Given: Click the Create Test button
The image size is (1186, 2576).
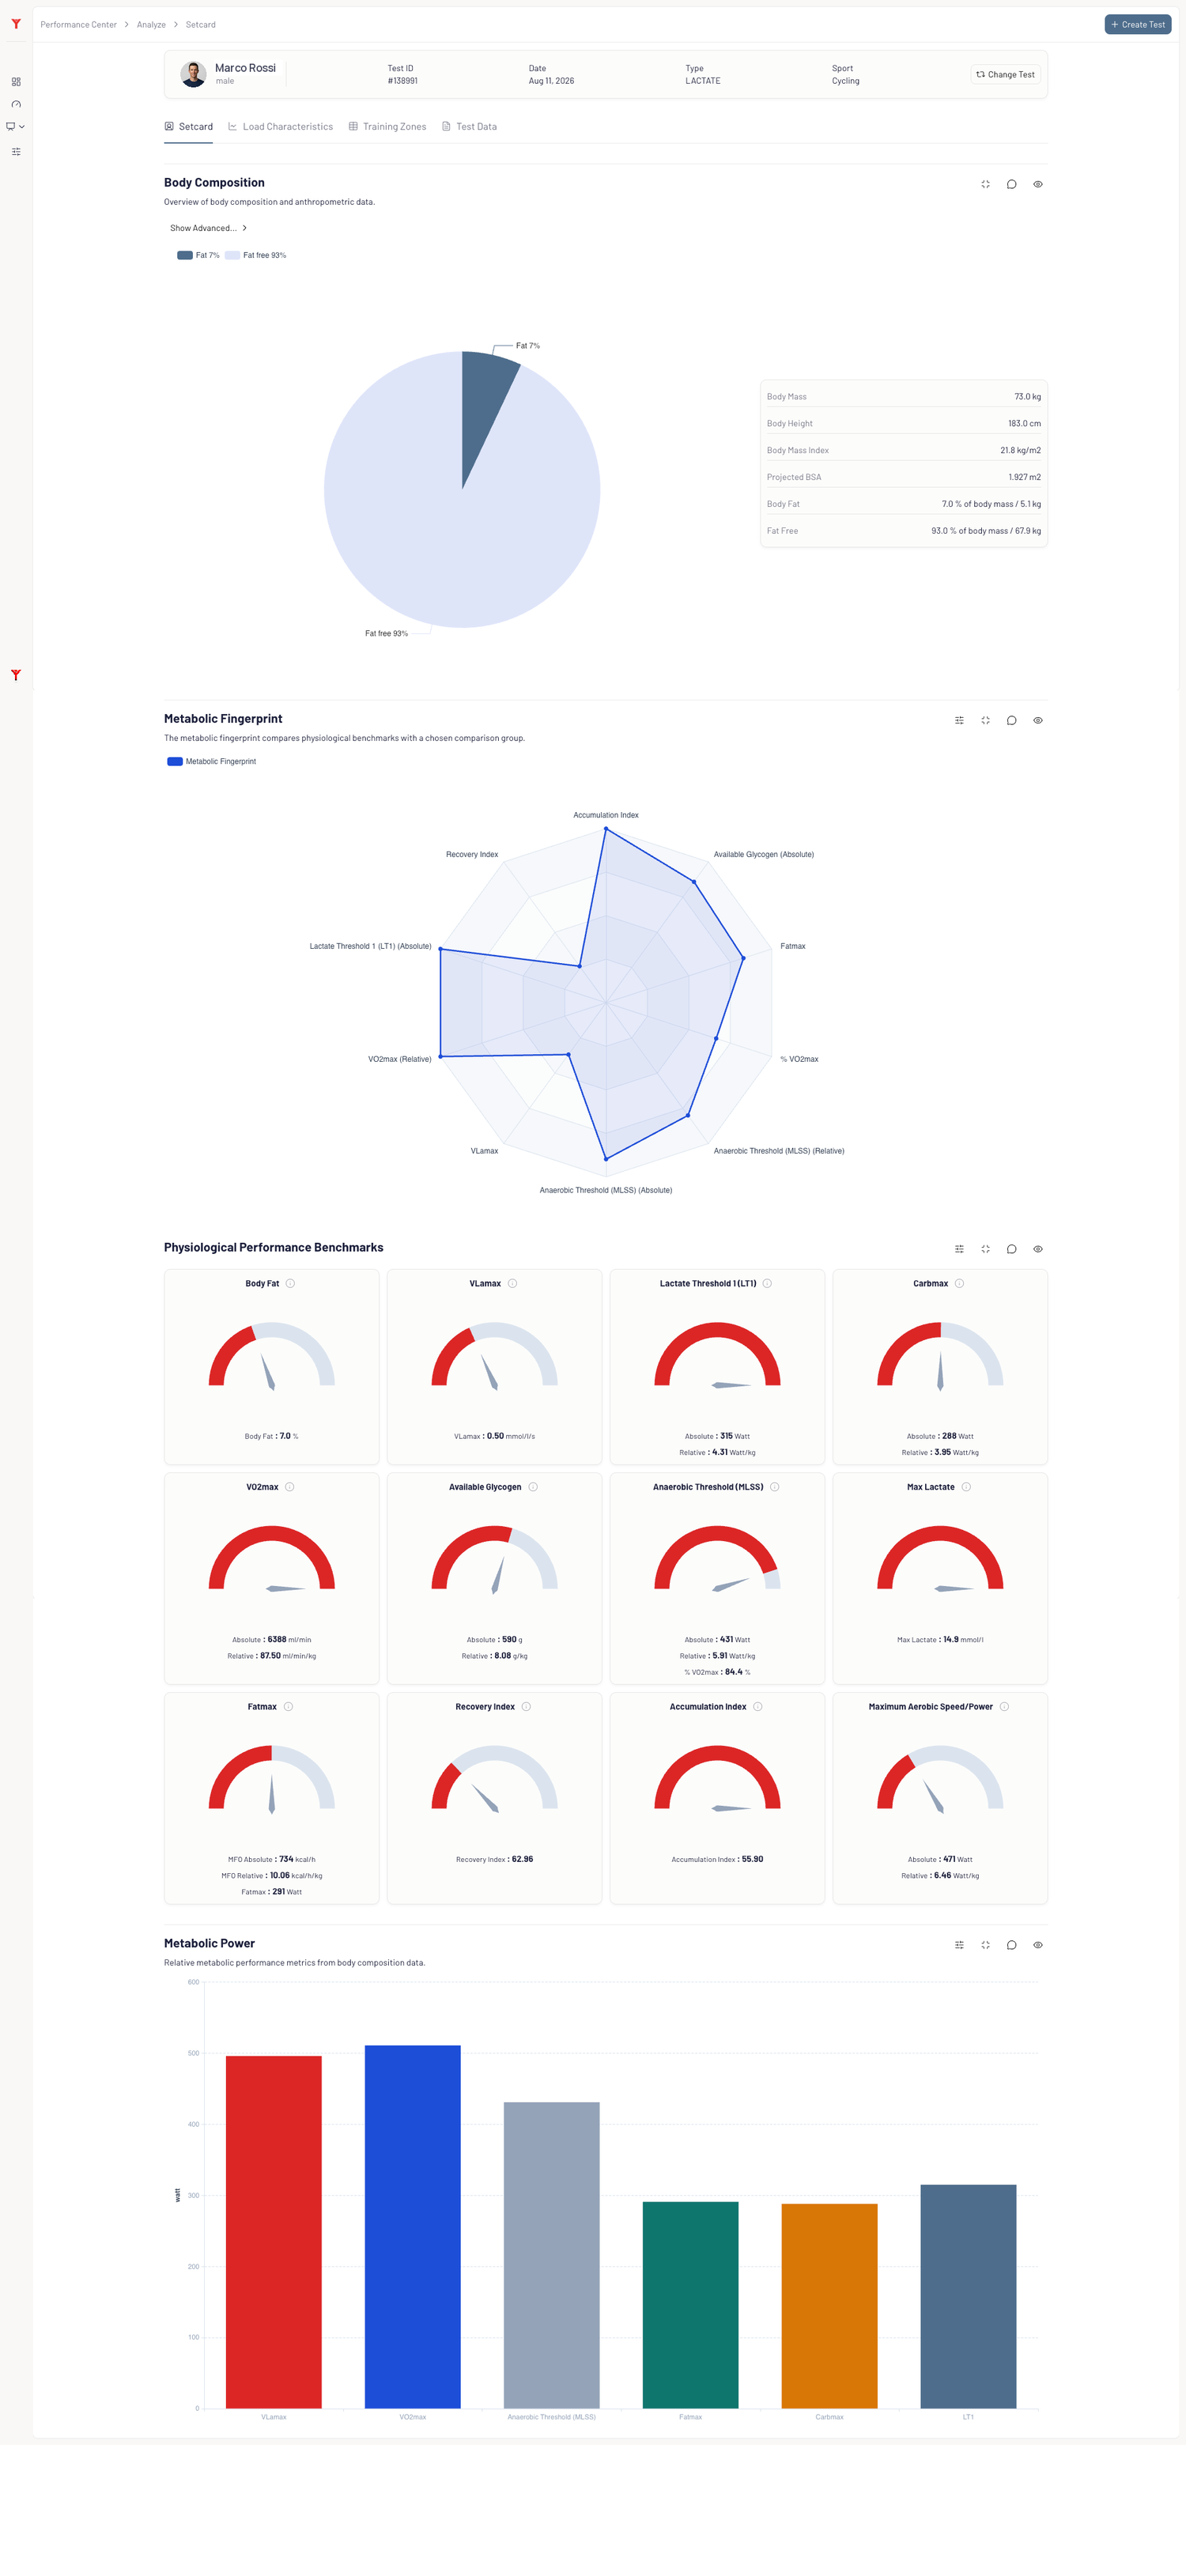Looking at the screenshot, I should click(1138, 24).
